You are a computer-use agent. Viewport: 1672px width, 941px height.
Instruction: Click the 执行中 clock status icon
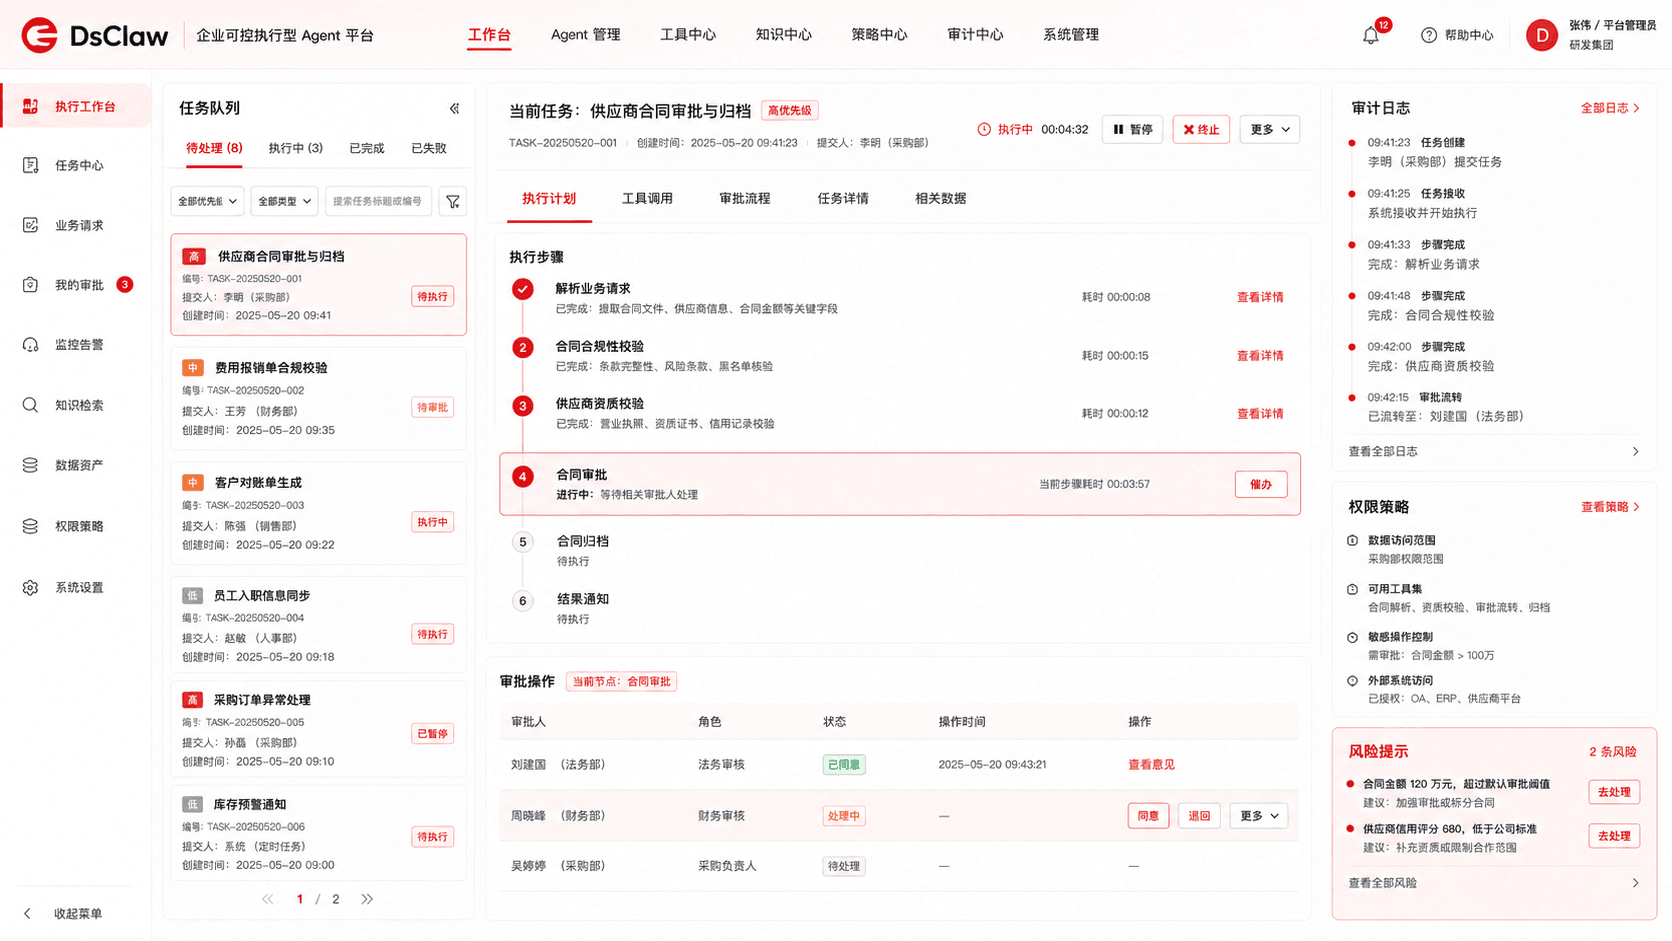coord(984,129)
